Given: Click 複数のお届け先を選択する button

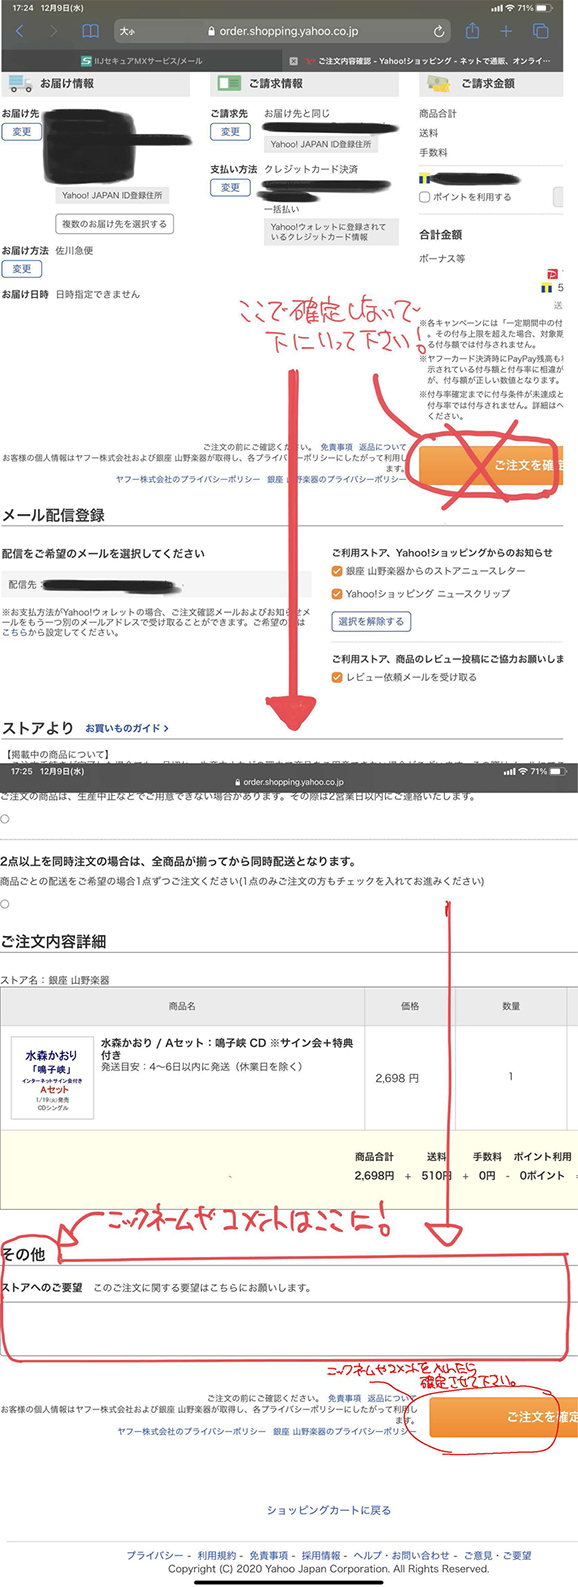Looking at the screenshot, I should pyautogui.click(x=115, y=224).
